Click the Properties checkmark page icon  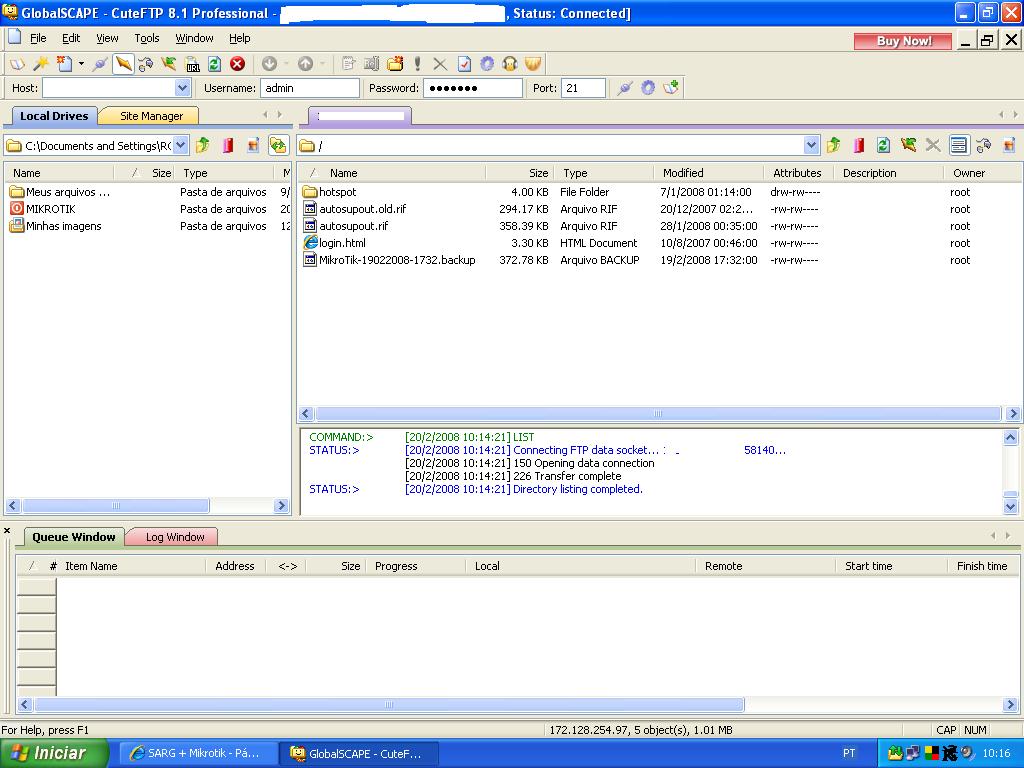[x=464, y=63]
